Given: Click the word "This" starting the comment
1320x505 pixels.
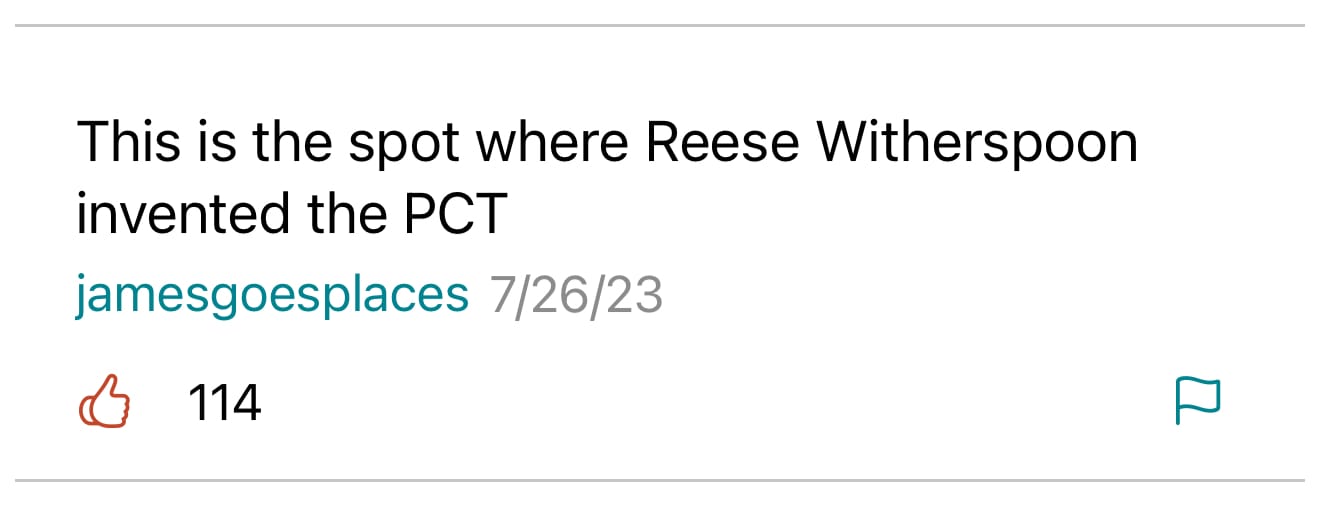Looking at the screenshot, I should pos(127,144).
